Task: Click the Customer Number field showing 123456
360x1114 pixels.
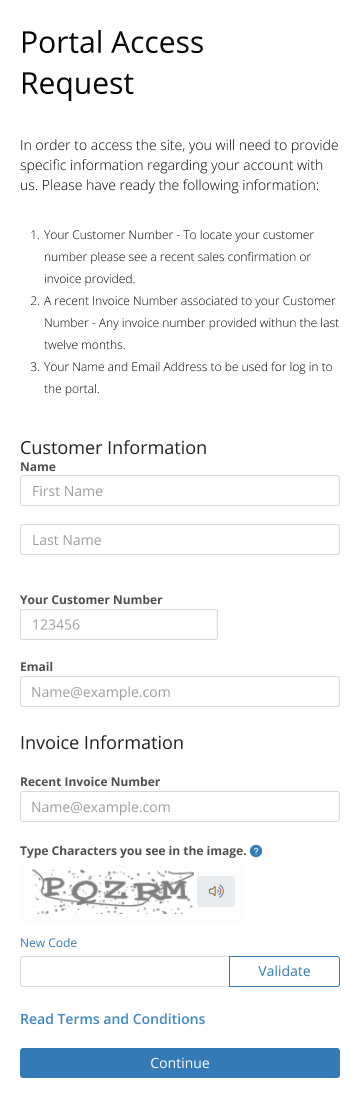Action: pos(119,624)
